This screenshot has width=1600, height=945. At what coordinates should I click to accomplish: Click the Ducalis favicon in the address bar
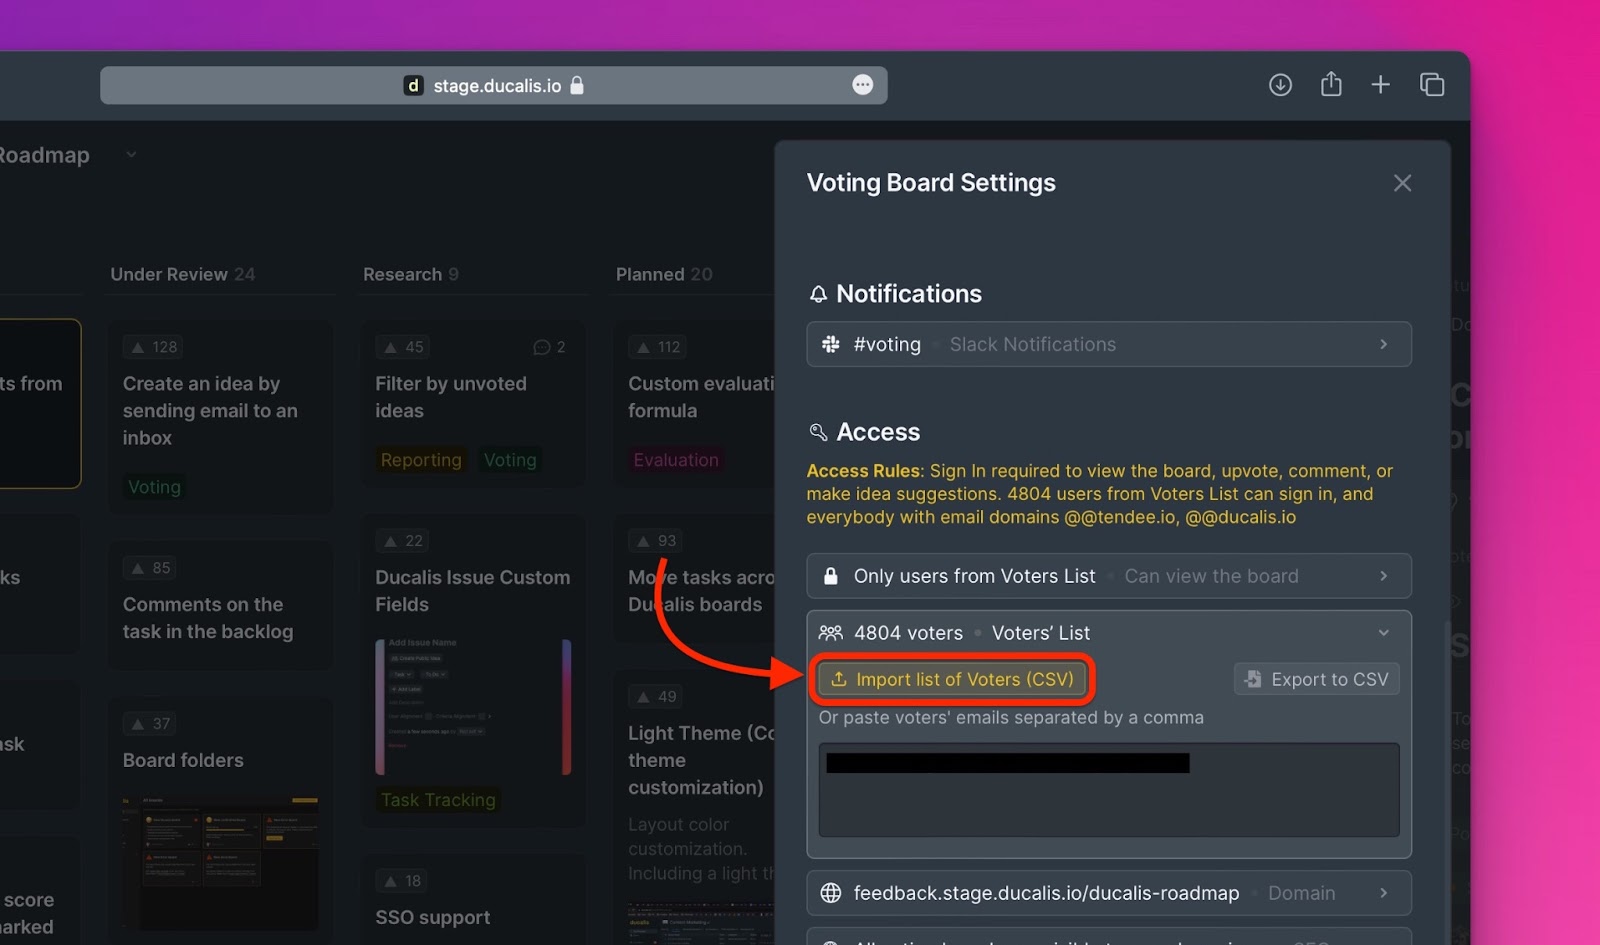413,85
